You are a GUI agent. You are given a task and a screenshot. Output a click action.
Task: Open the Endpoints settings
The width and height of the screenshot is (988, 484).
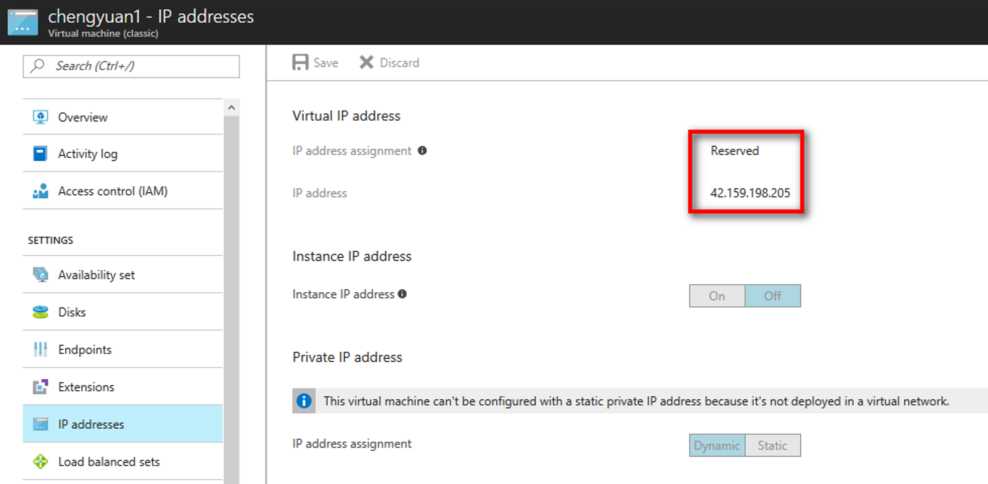point(123,349)
